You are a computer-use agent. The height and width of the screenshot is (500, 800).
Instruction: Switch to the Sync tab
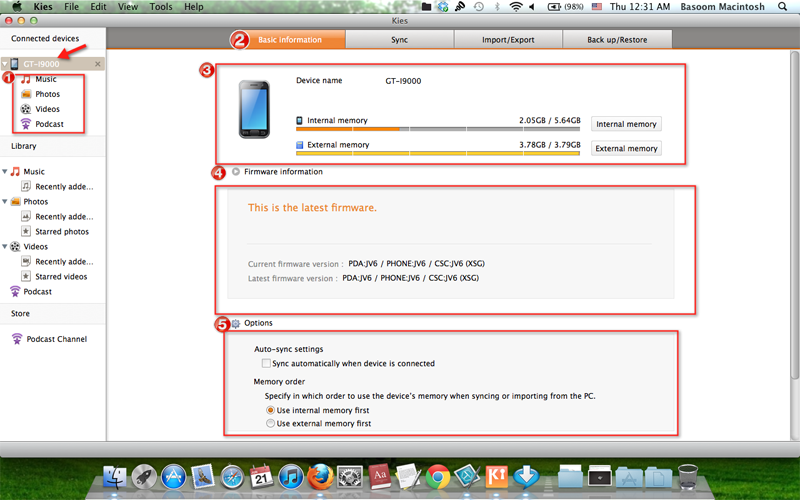(399, 39)
